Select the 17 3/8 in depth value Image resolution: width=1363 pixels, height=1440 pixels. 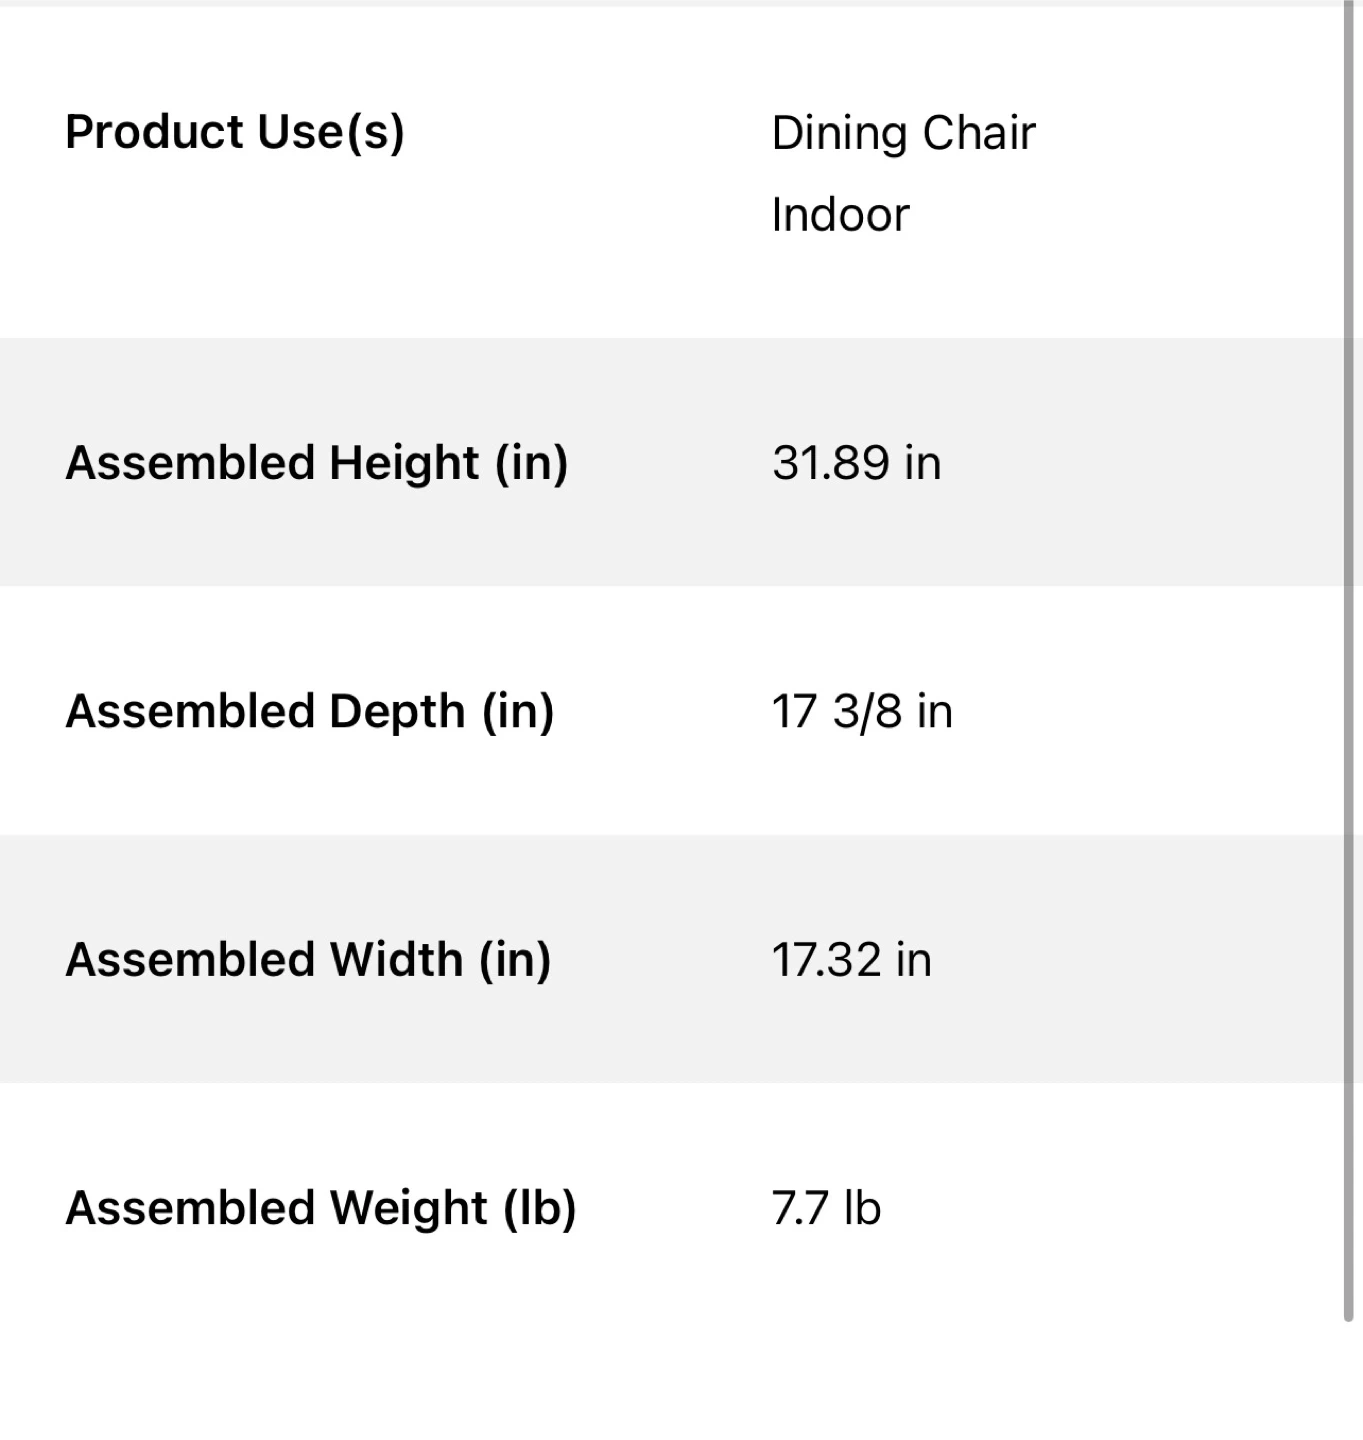[x=861, y=711]
